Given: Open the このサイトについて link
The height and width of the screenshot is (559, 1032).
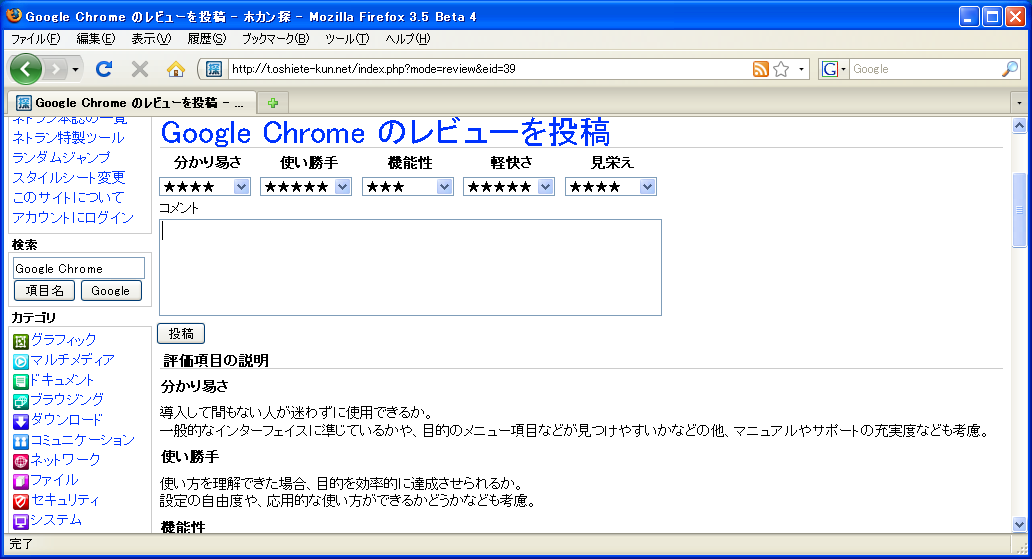Looking at the screenshot, I should pyautogui.click(x=68, y=198).
